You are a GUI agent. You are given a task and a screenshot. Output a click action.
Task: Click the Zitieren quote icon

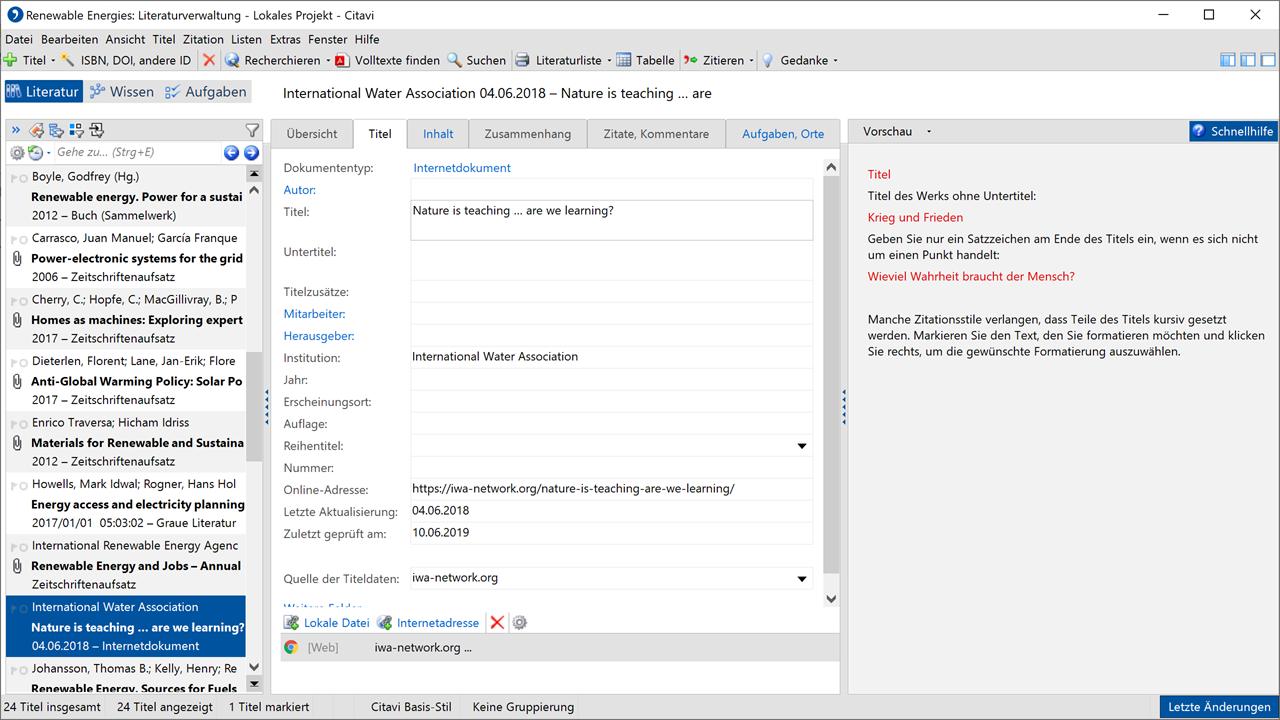[690, 60]
